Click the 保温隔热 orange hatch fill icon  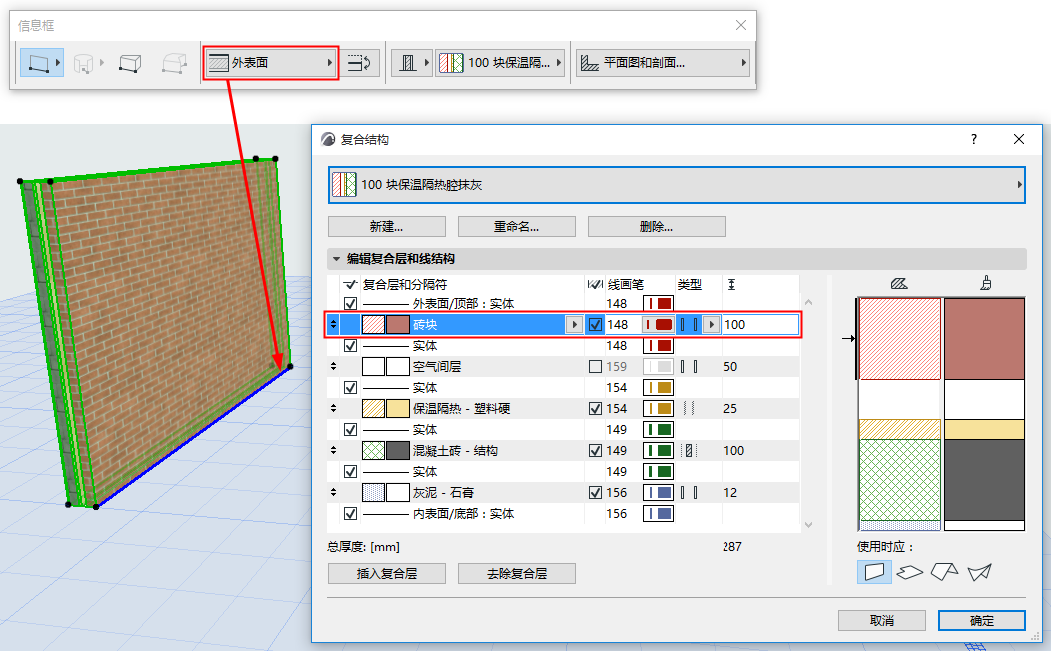pos(373,408)
